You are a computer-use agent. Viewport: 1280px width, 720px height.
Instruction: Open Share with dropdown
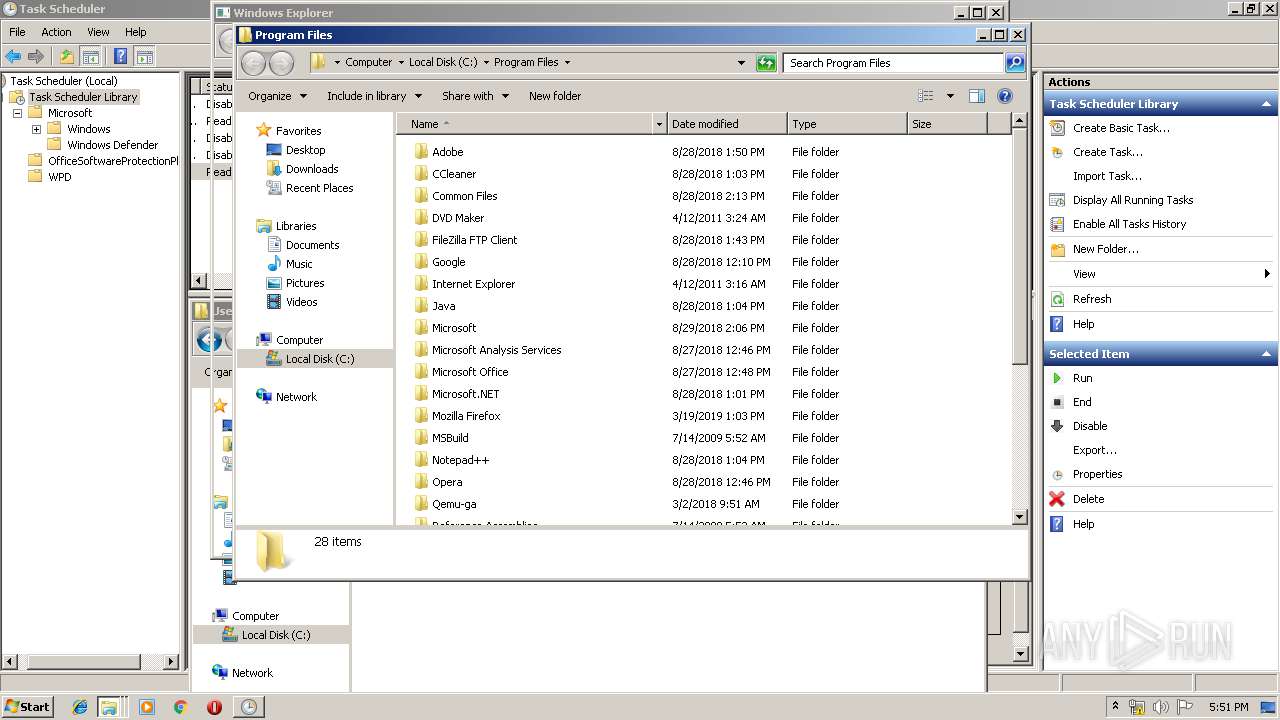(x=475, y=96)
